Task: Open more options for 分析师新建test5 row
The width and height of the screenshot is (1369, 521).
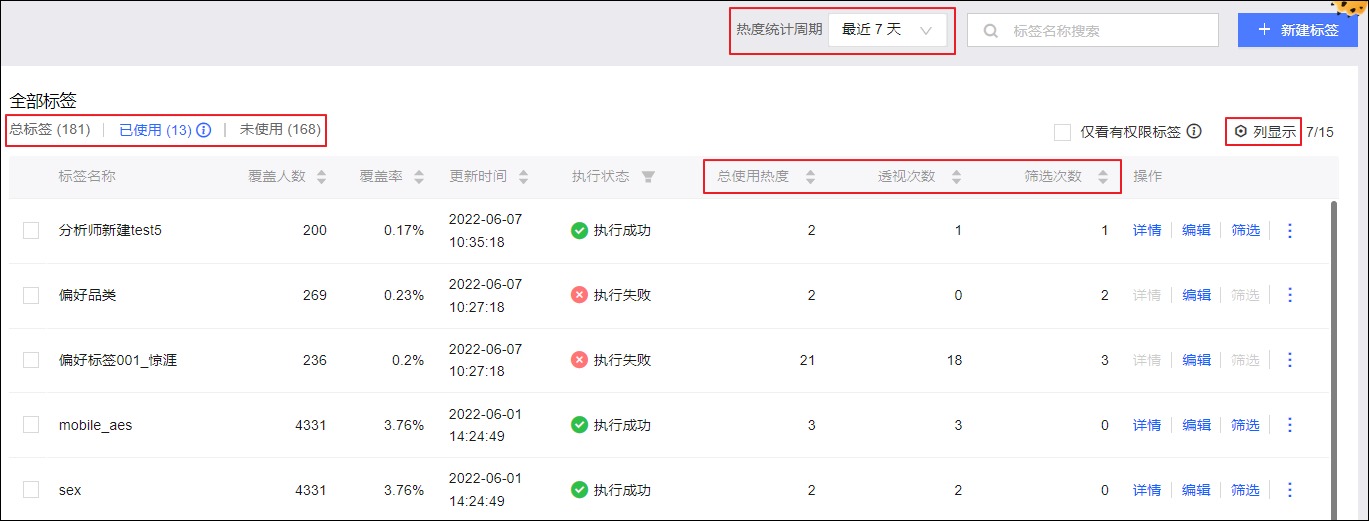Action: click(x=1289, y=231)
